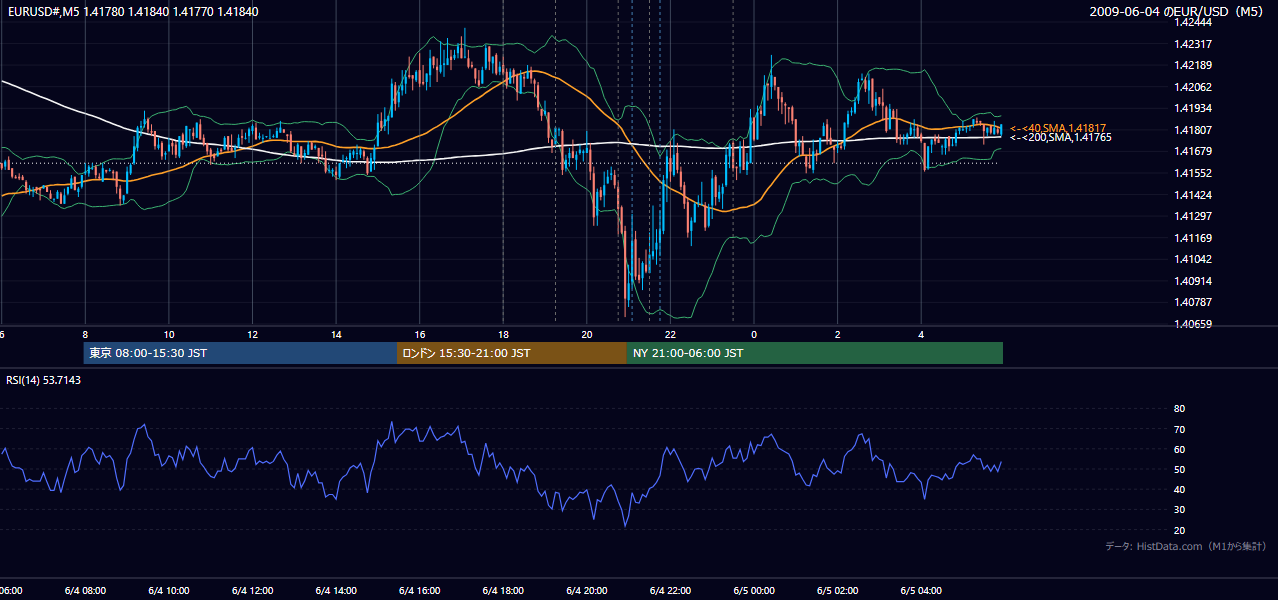The height and width of the screenshot is (600, 1278).
Task: Click the 6/5 04:00 date-time label
Action: [x=922, y=590]
